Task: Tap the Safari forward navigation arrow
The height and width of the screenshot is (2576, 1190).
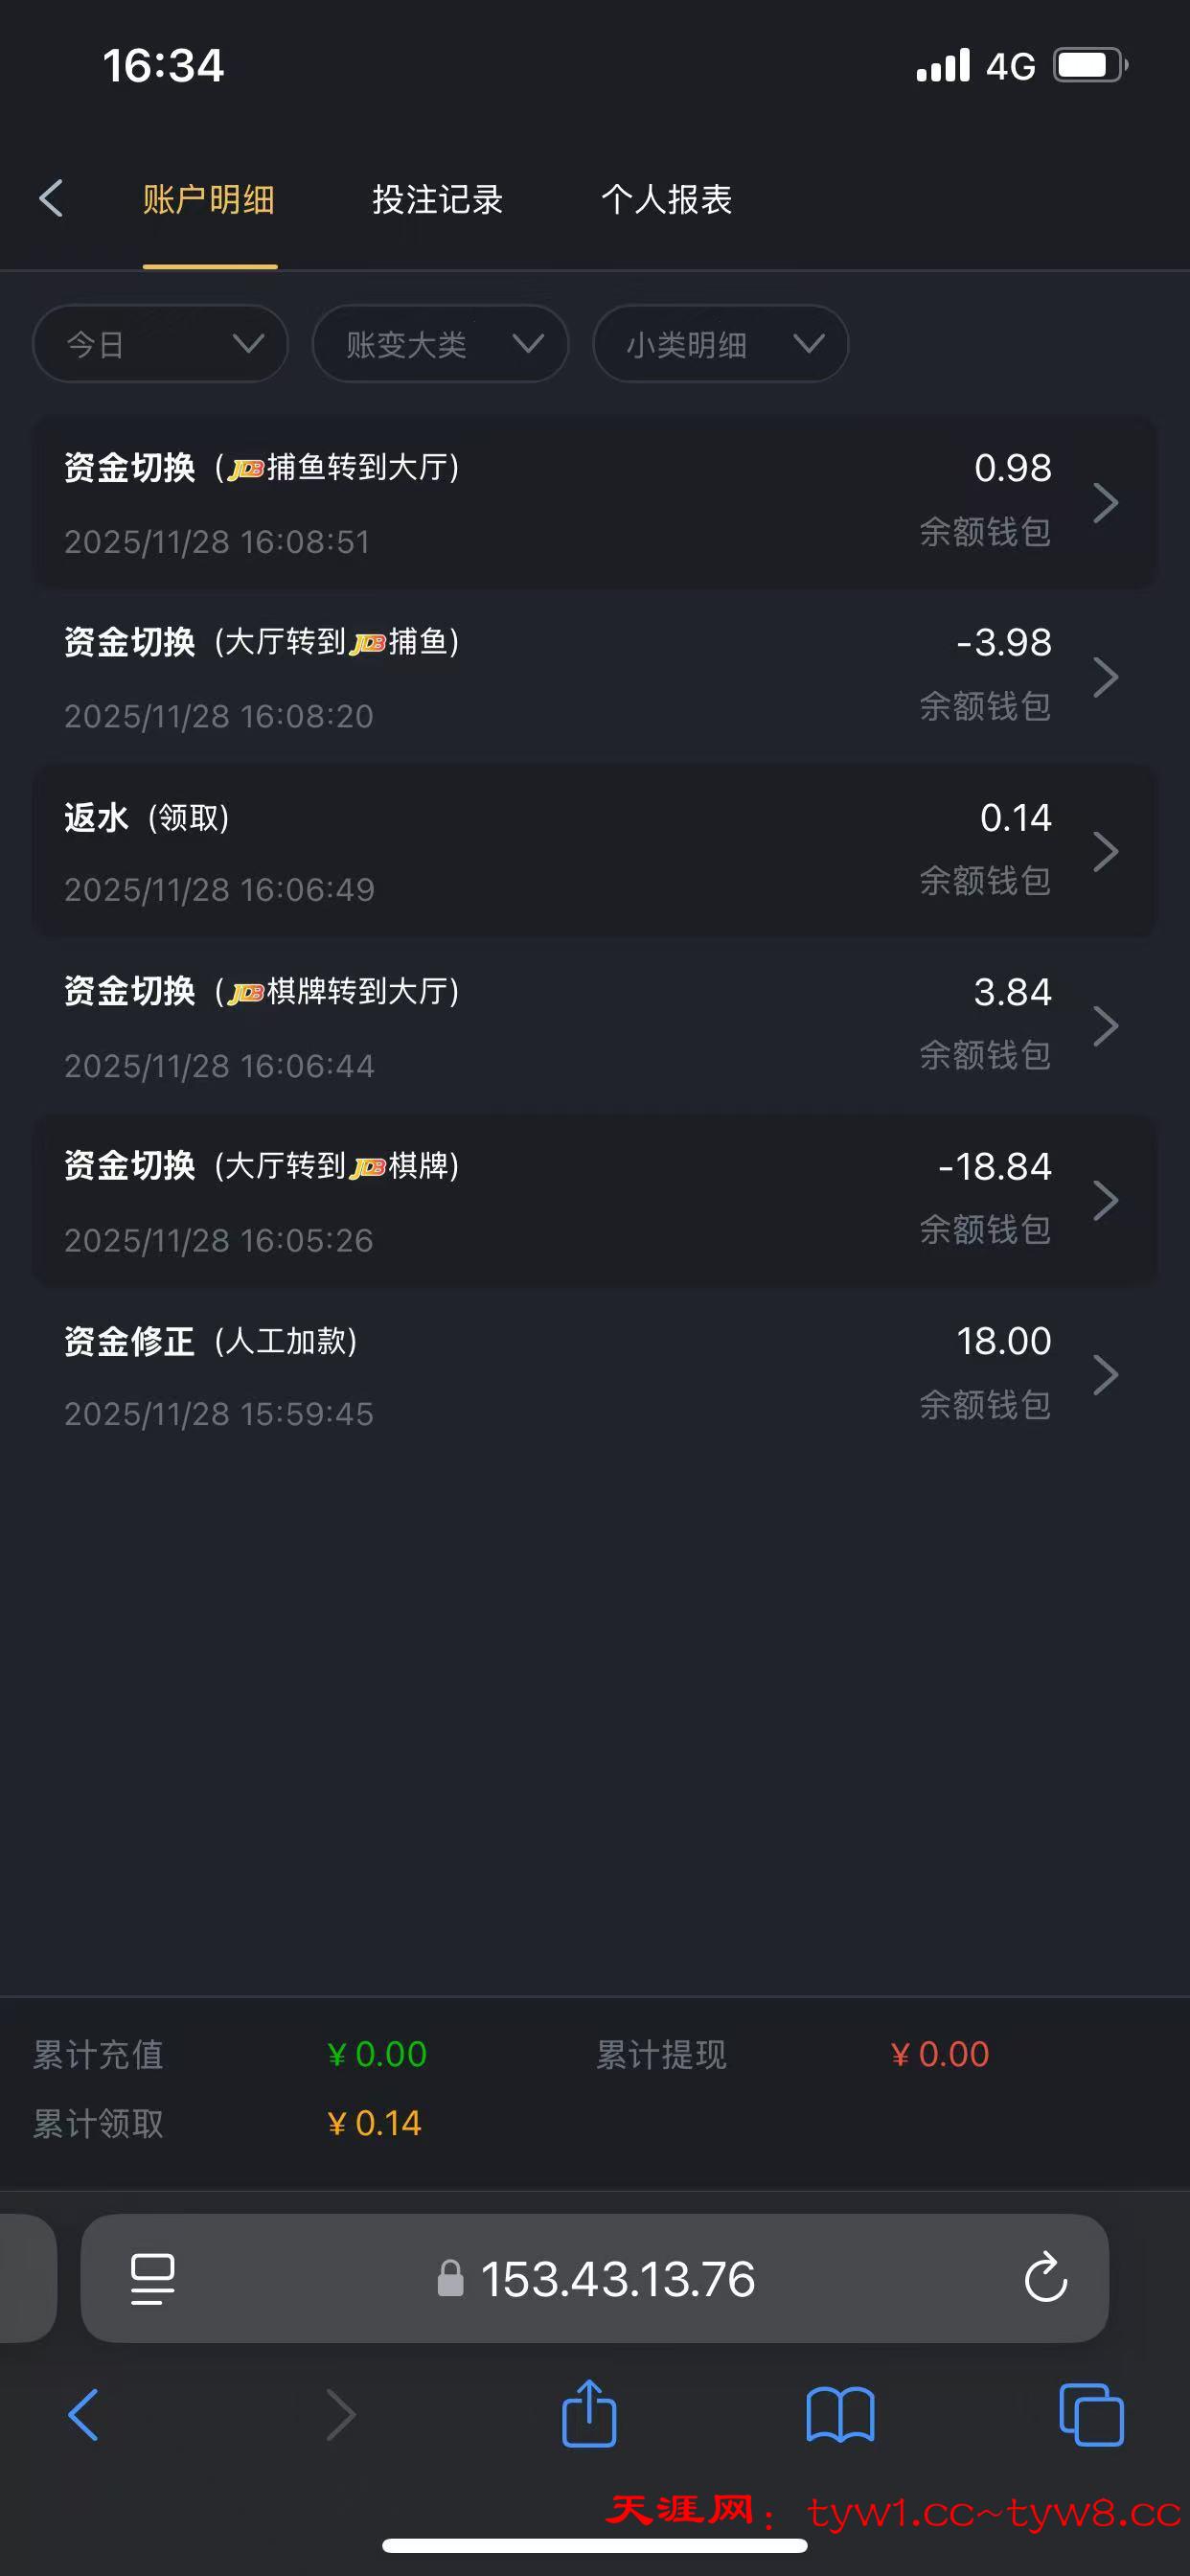Action: [x=341, y=2414]
